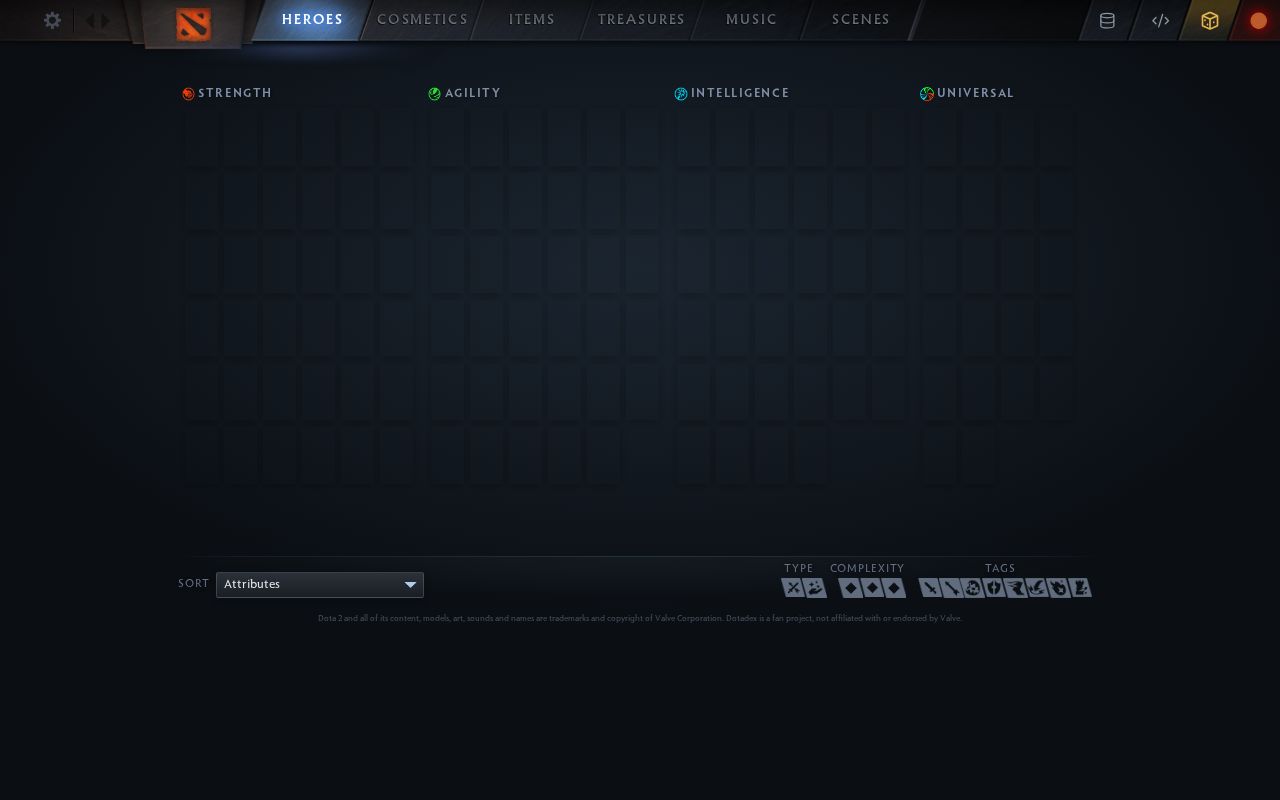
Task: Click the yellow dice icon
Action: pos(1210,21)
